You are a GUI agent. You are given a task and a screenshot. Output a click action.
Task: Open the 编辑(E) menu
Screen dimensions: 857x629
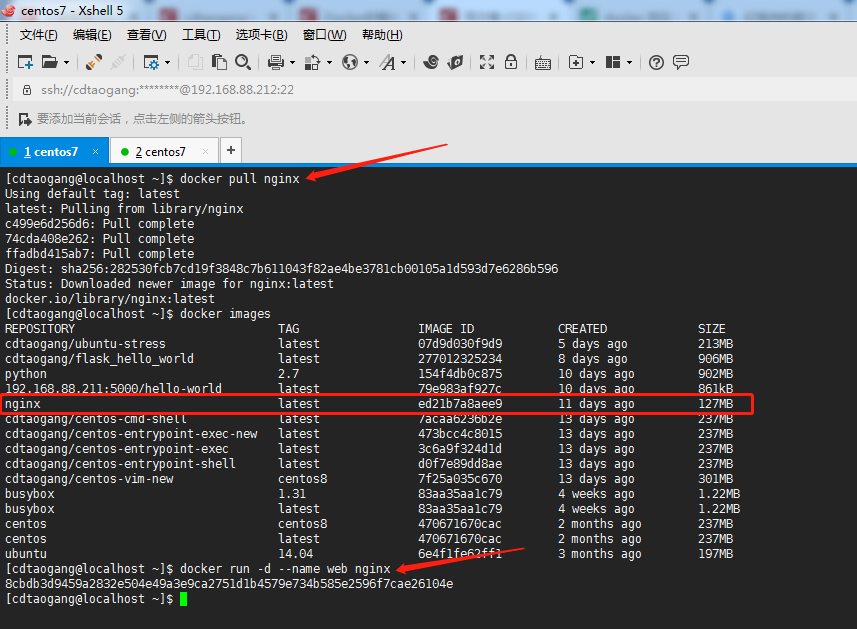click(x=92, y=35)
